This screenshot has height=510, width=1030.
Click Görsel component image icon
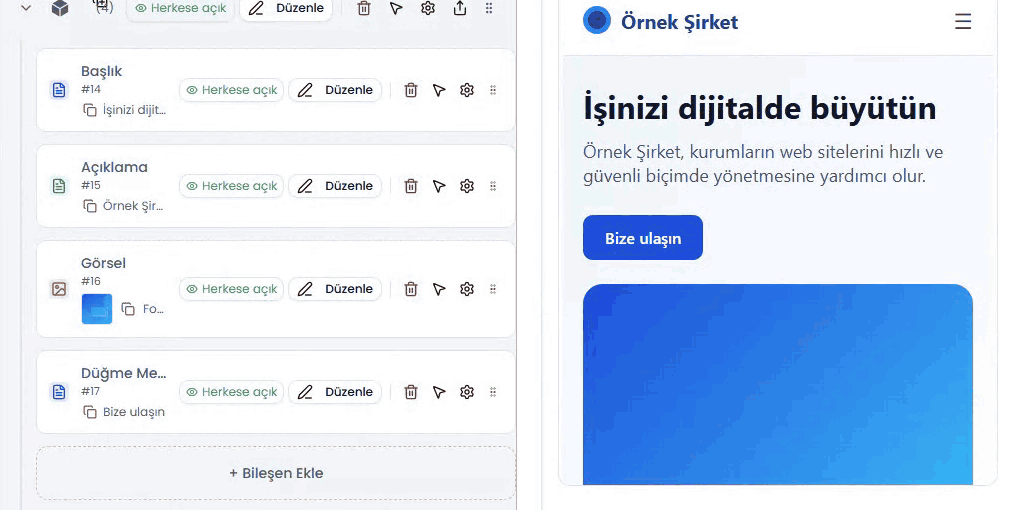tap(59, 289)
